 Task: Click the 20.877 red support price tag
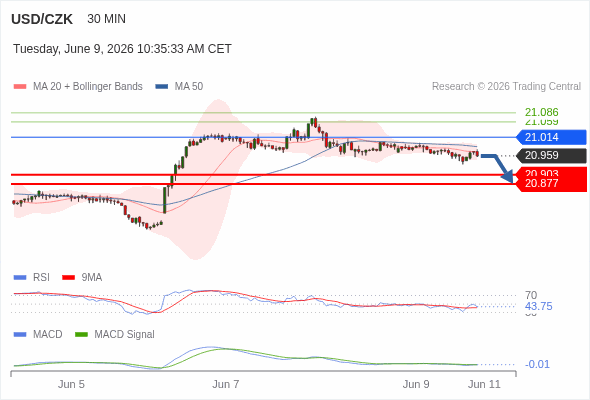551,184
